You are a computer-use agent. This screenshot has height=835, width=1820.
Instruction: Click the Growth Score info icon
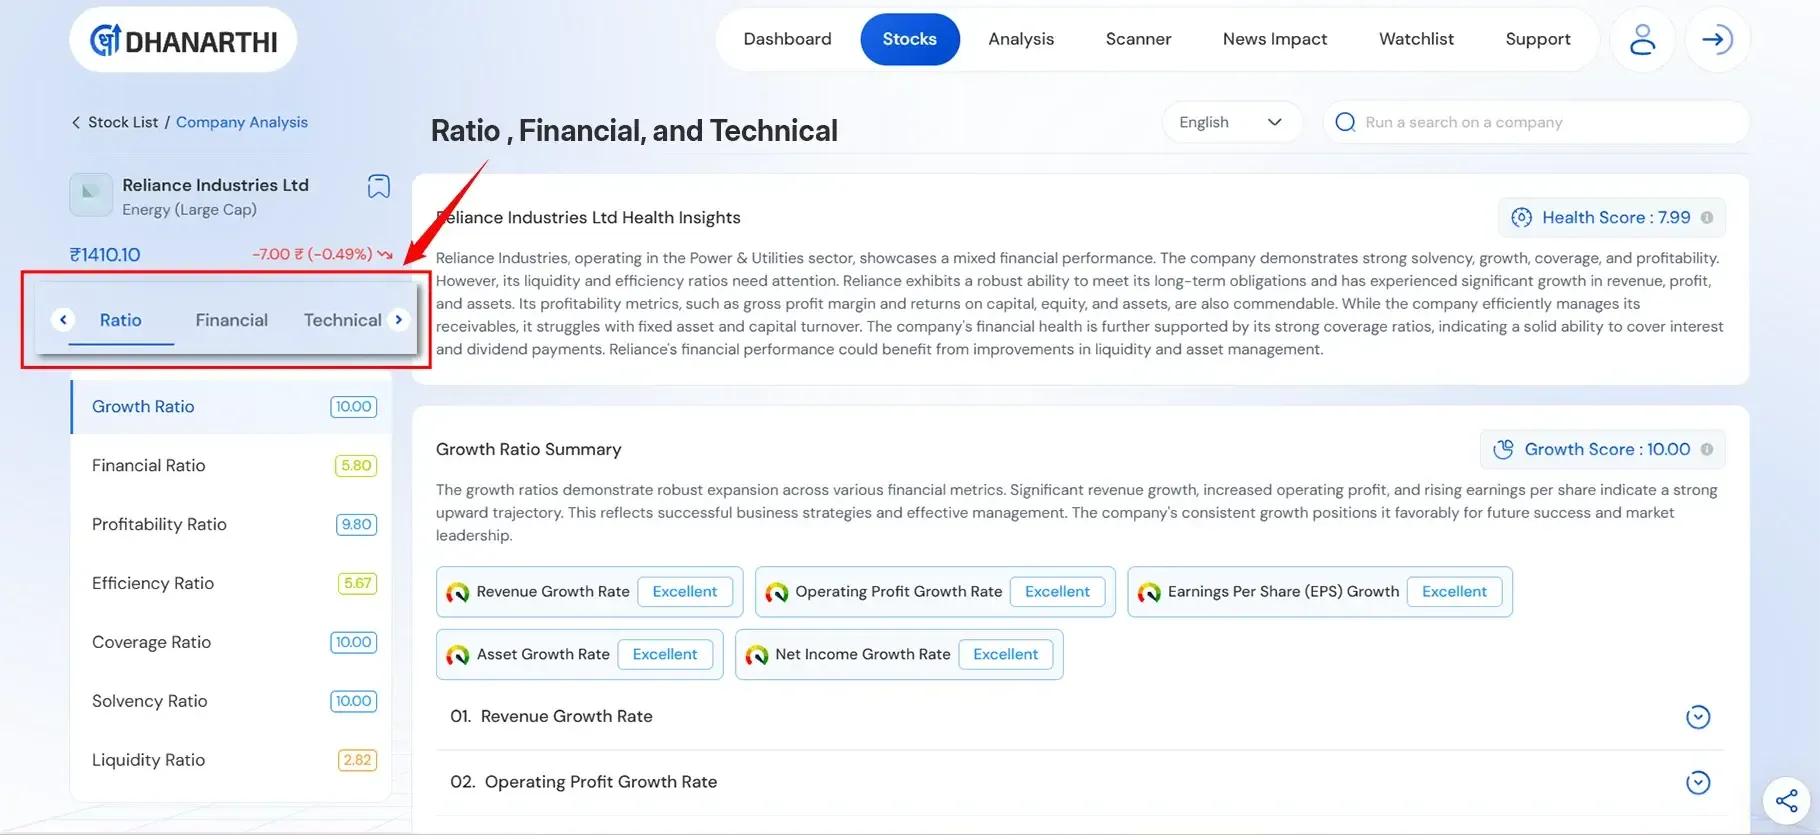point(1707,449)
